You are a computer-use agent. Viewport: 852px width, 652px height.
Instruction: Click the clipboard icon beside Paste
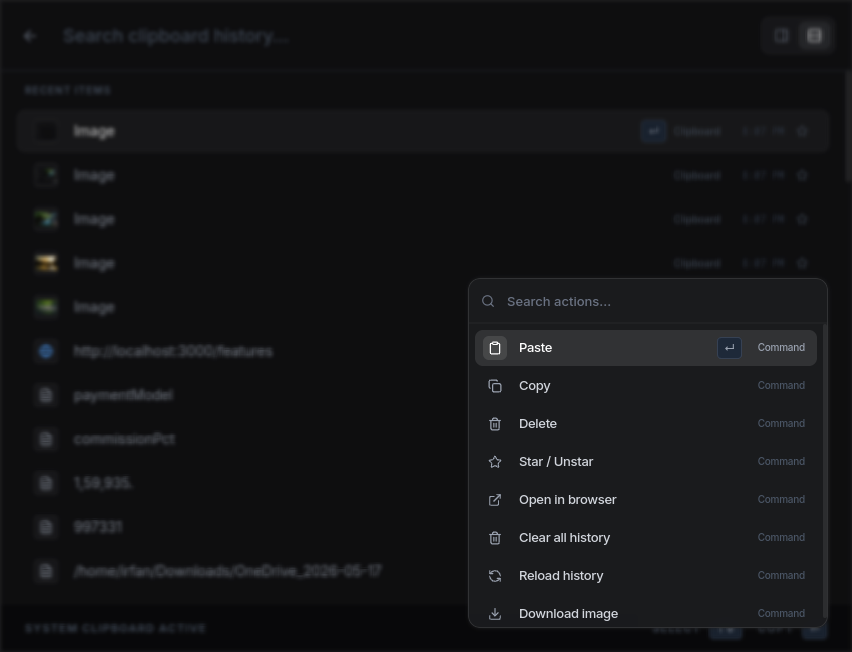pyautogui.click(x=494, y=348)
